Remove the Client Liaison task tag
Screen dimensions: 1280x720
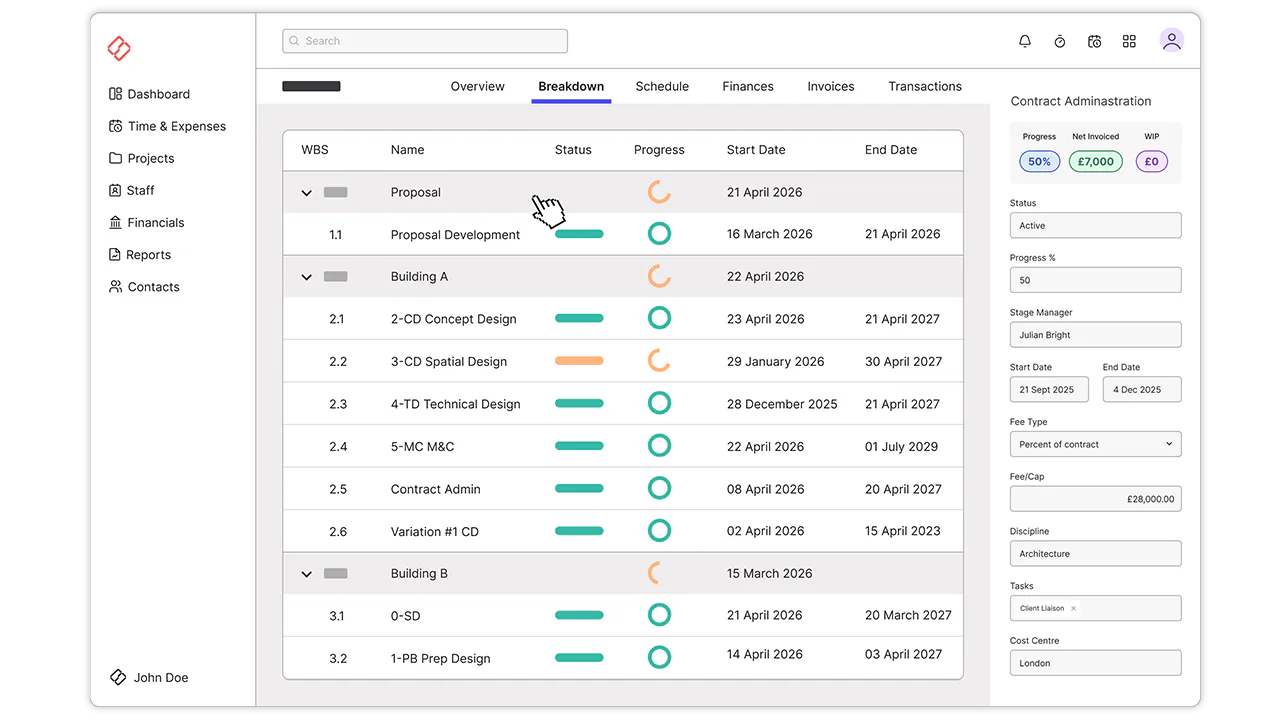pos(1074,608)
